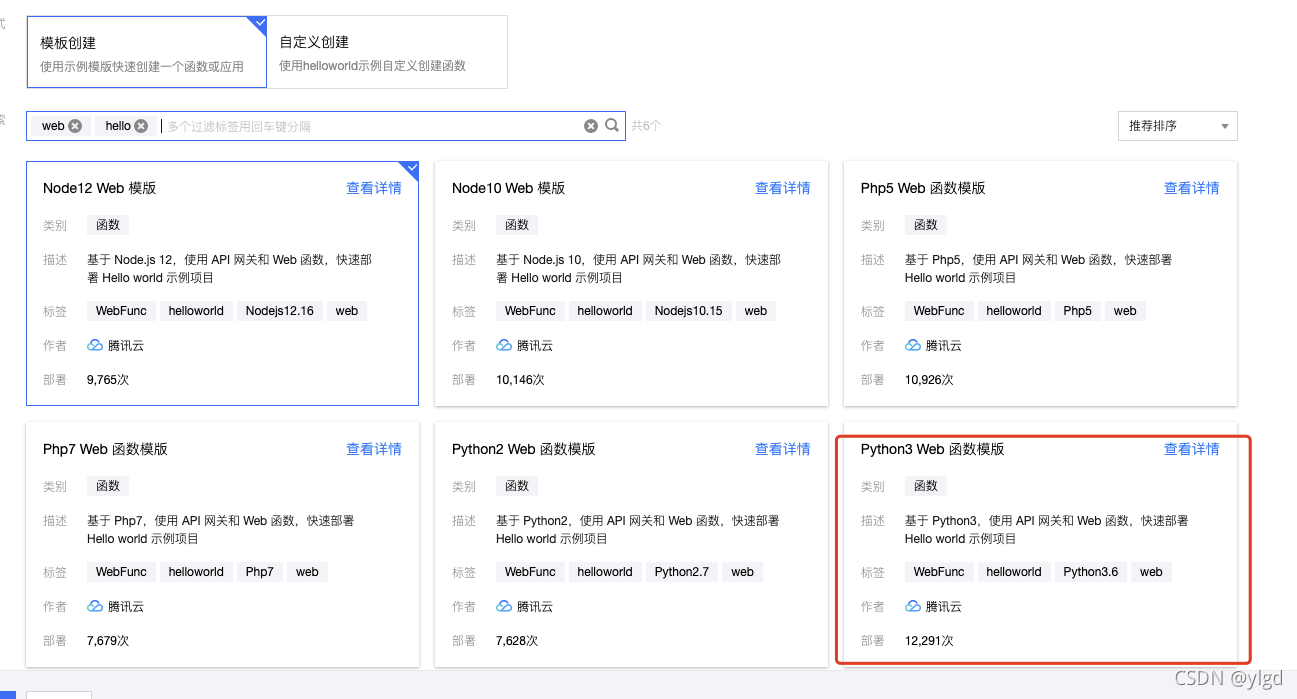Click 函数 category tag in Python3 card

[926, 486]
